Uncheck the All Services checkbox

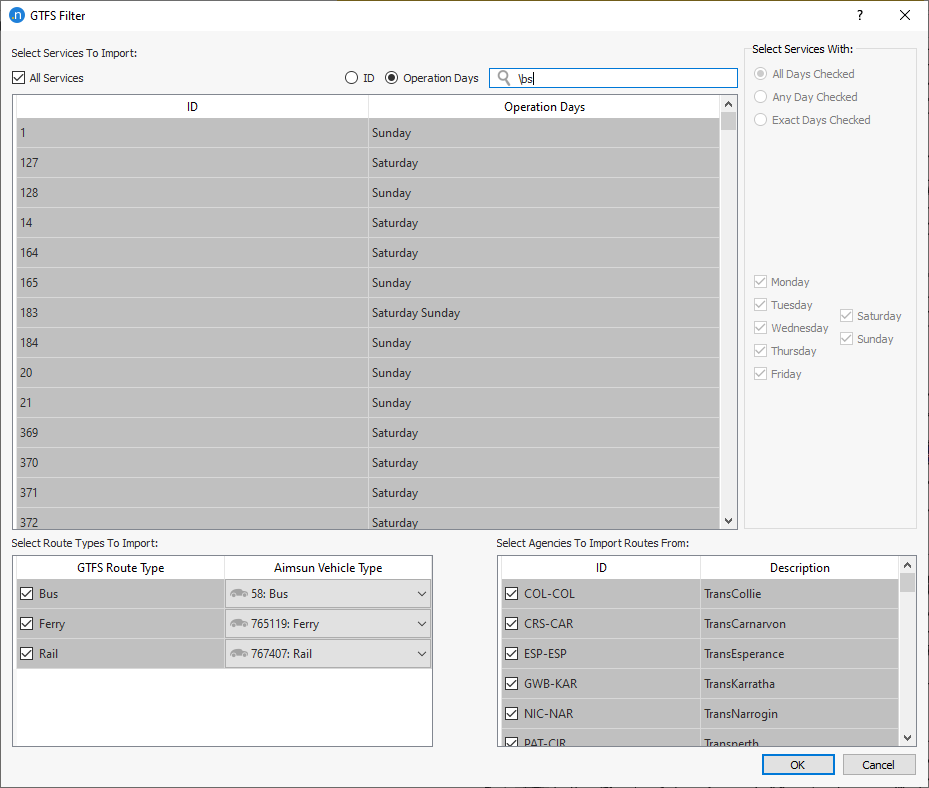coord(17,77)
